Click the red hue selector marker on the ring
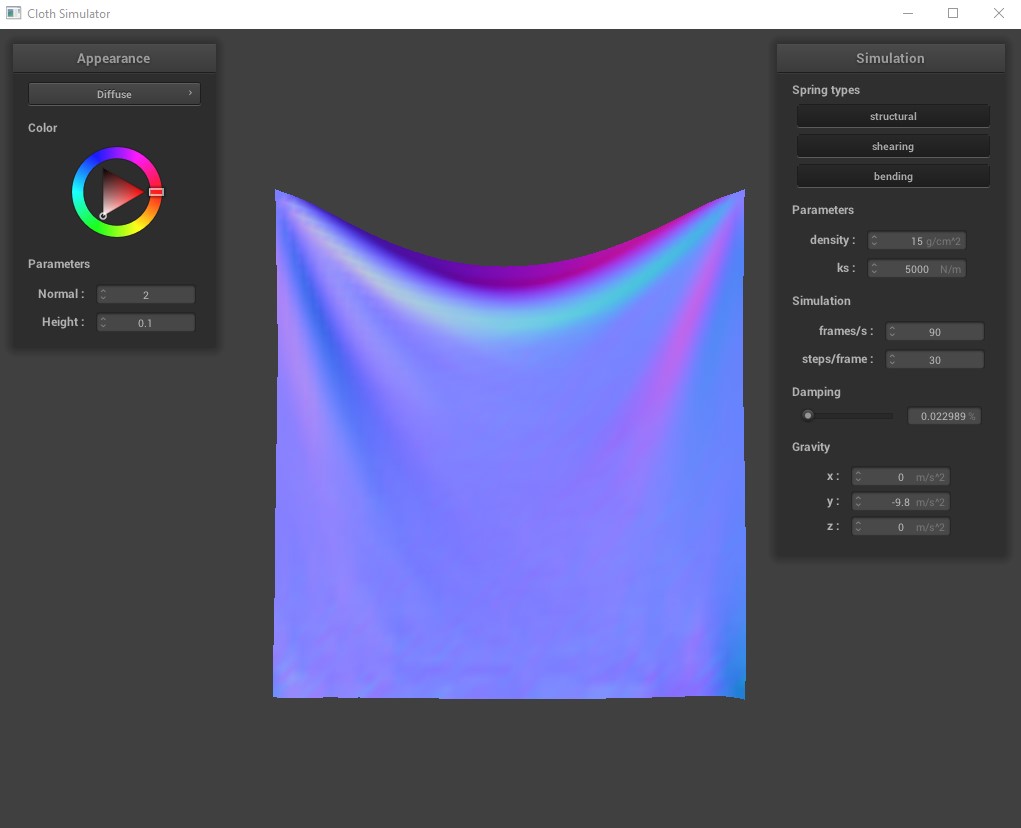The height and width of the screenshot is (828, 1021). [156, 192]
